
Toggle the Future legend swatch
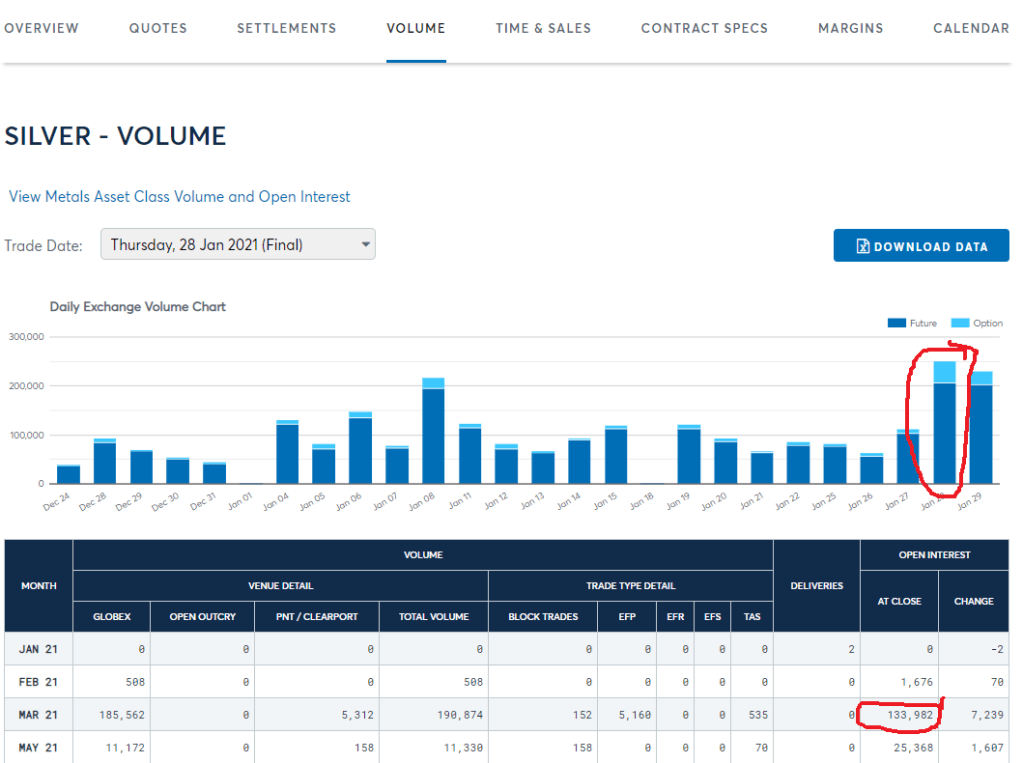click(x=897, y=323)
